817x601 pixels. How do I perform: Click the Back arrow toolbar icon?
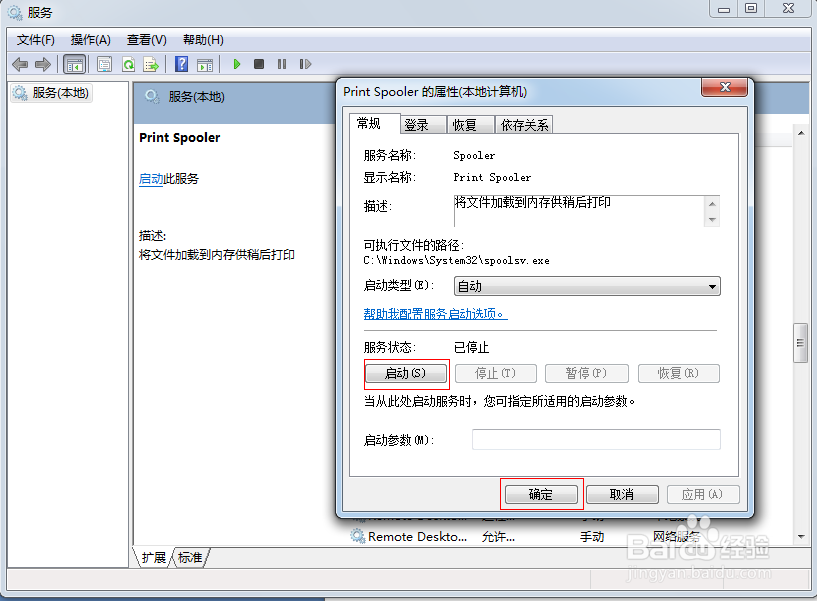[x=20, y=64]
